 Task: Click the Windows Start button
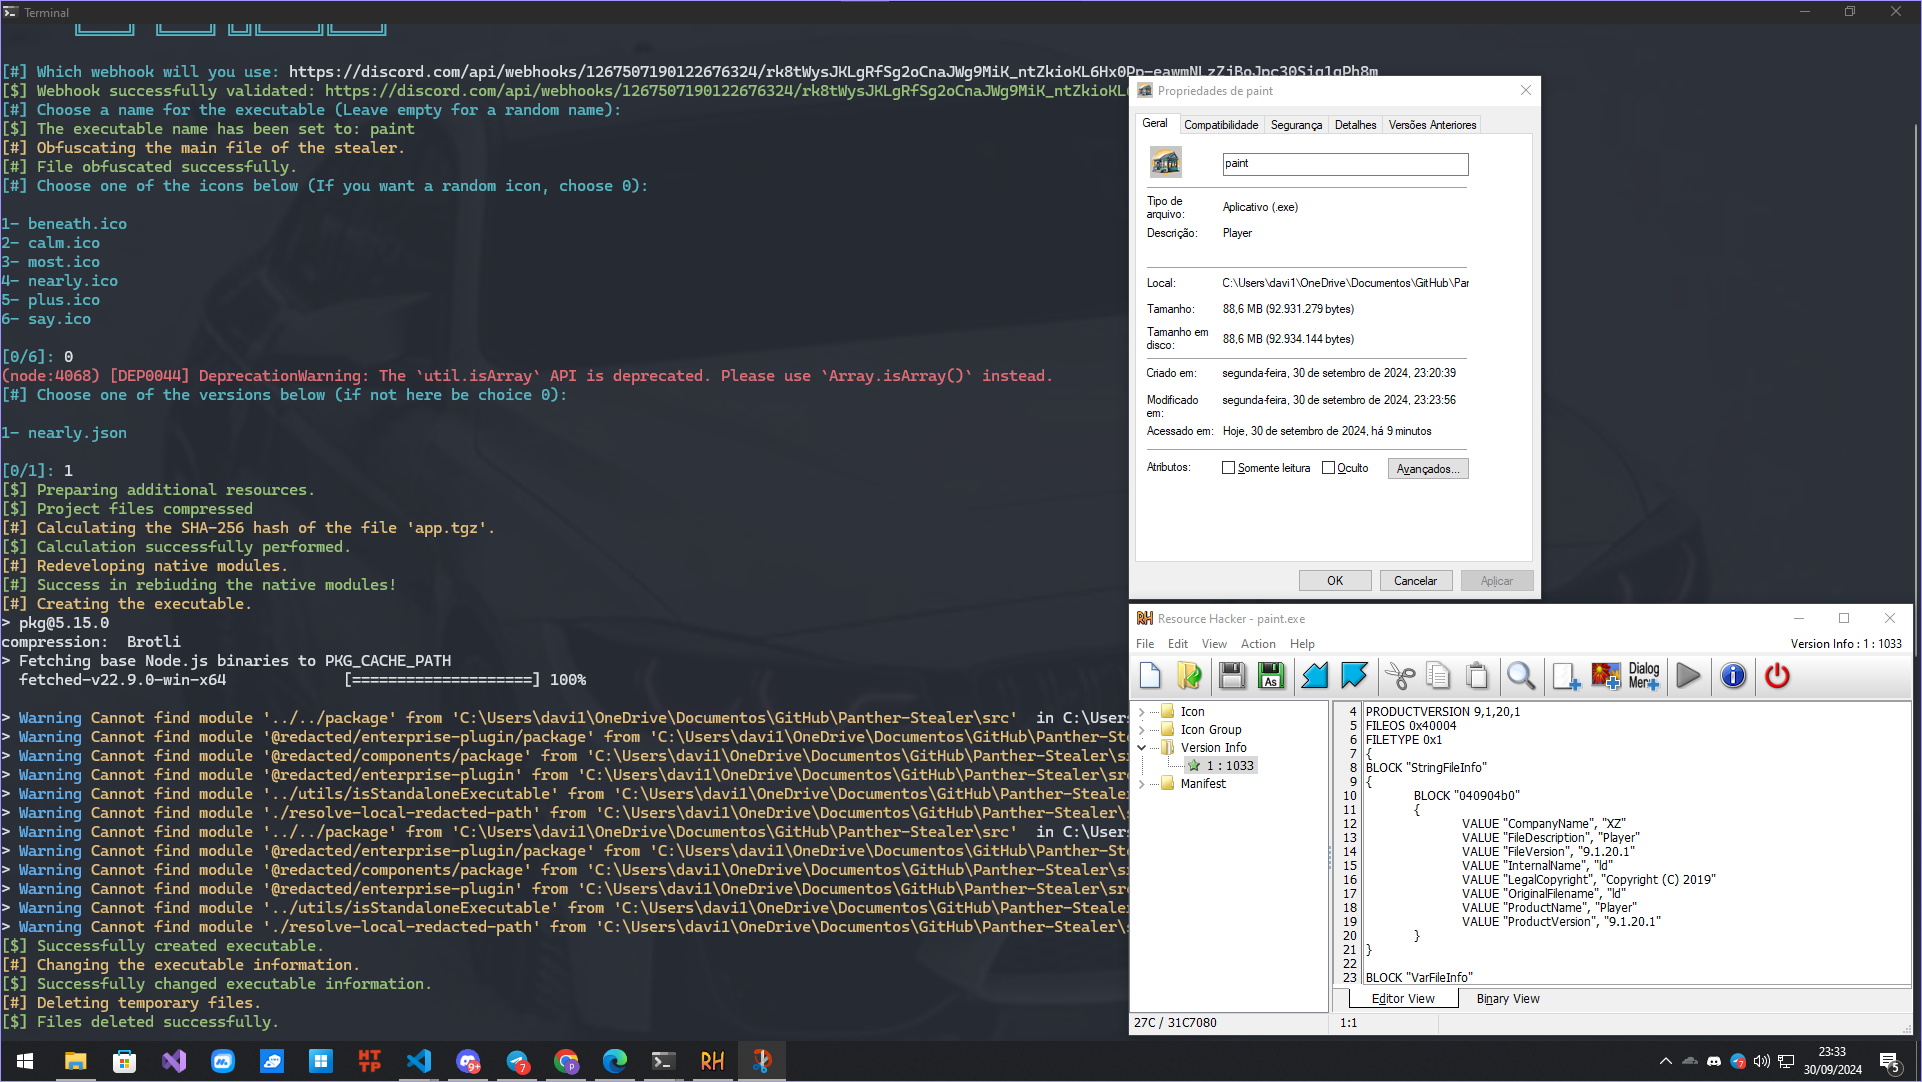25,1061
